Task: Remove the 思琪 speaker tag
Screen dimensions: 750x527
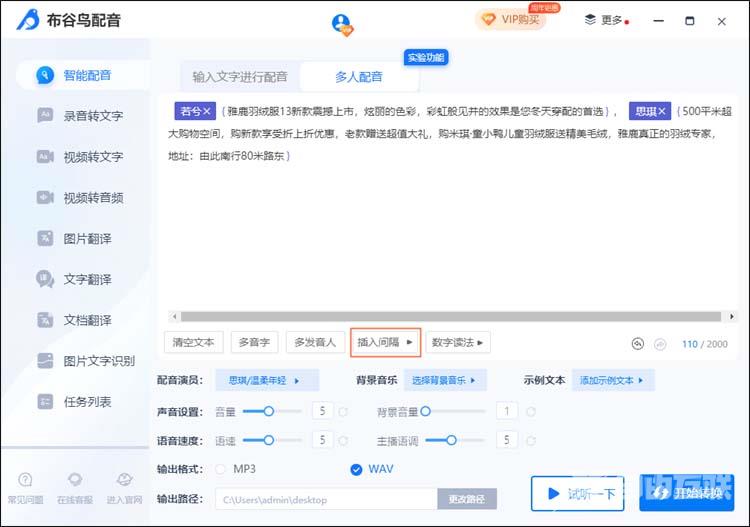Action: (662, 111)
